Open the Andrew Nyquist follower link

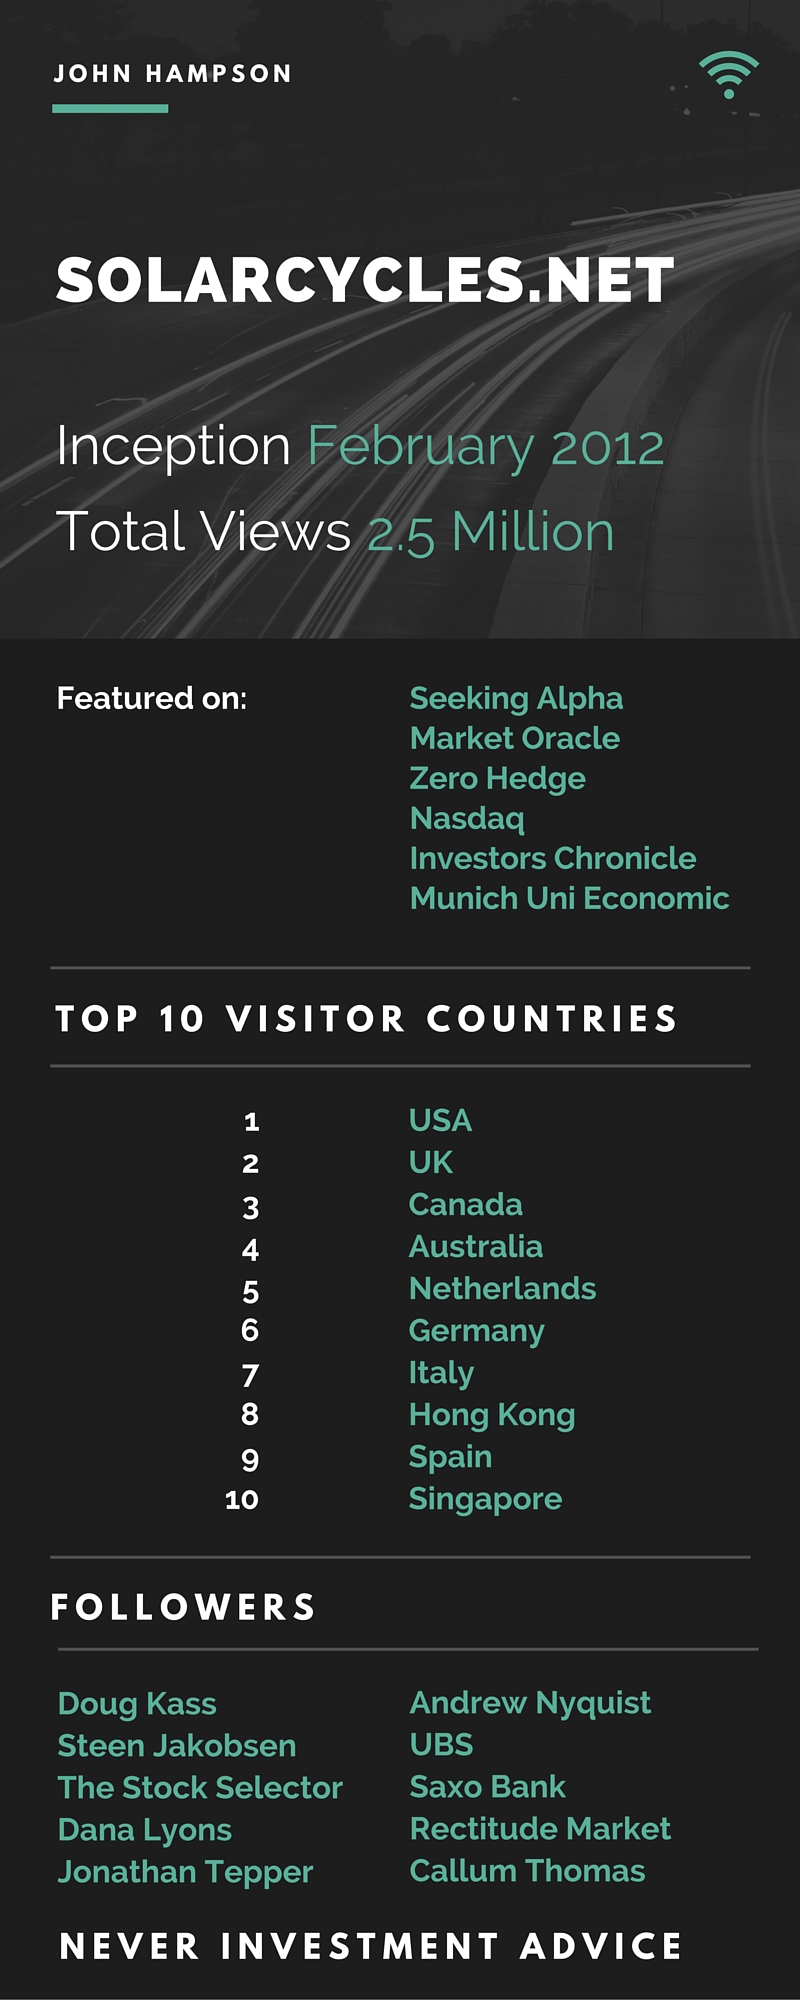(x=530, y=1702)
